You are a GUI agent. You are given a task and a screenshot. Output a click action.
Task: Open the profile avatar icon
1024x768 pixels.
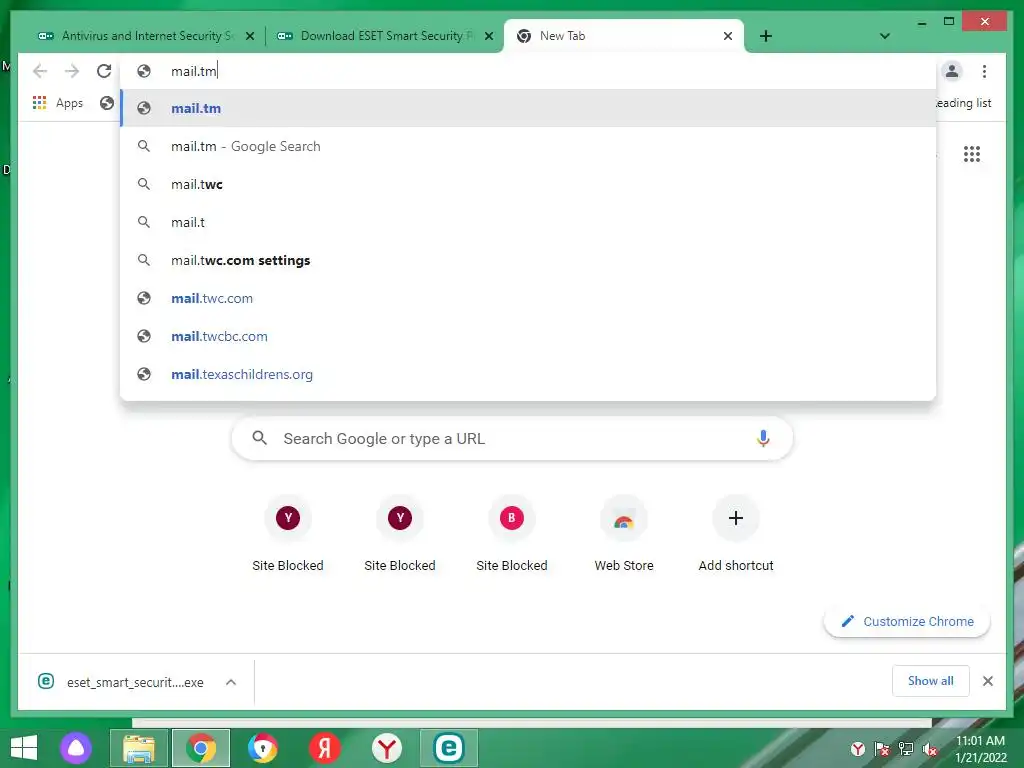point(952,71)
